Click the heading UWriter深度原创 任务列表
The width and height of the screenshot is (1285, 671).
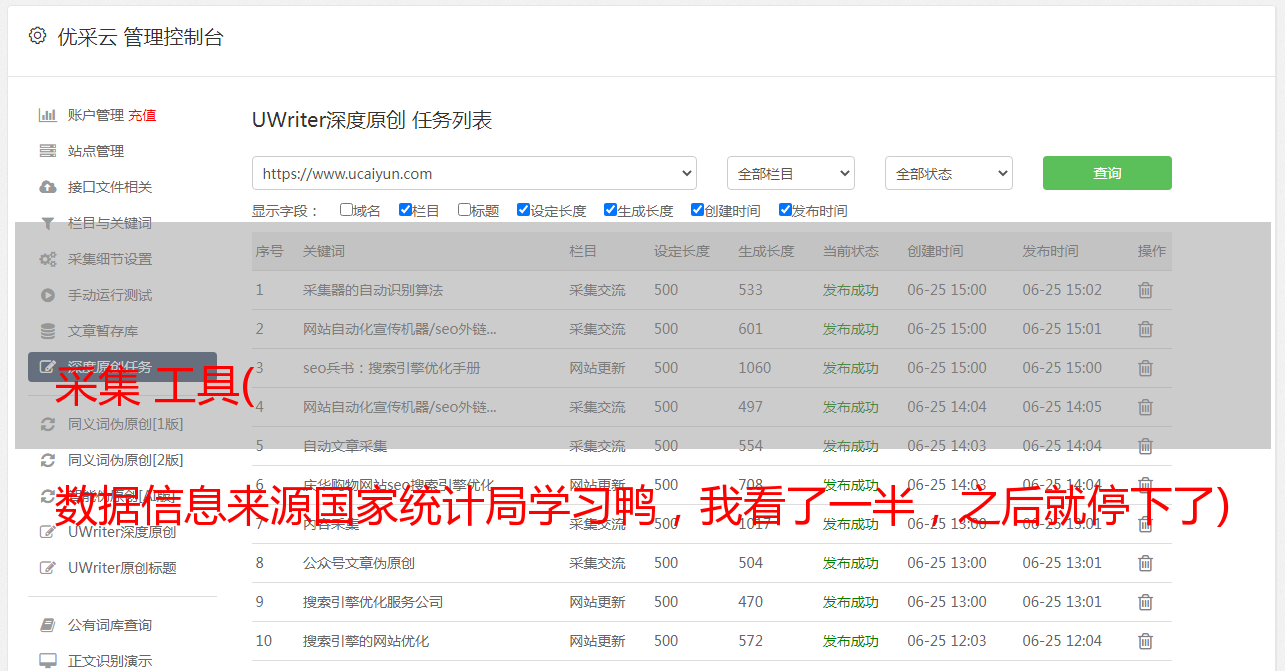pyautogui.click(x=372, y=120)
